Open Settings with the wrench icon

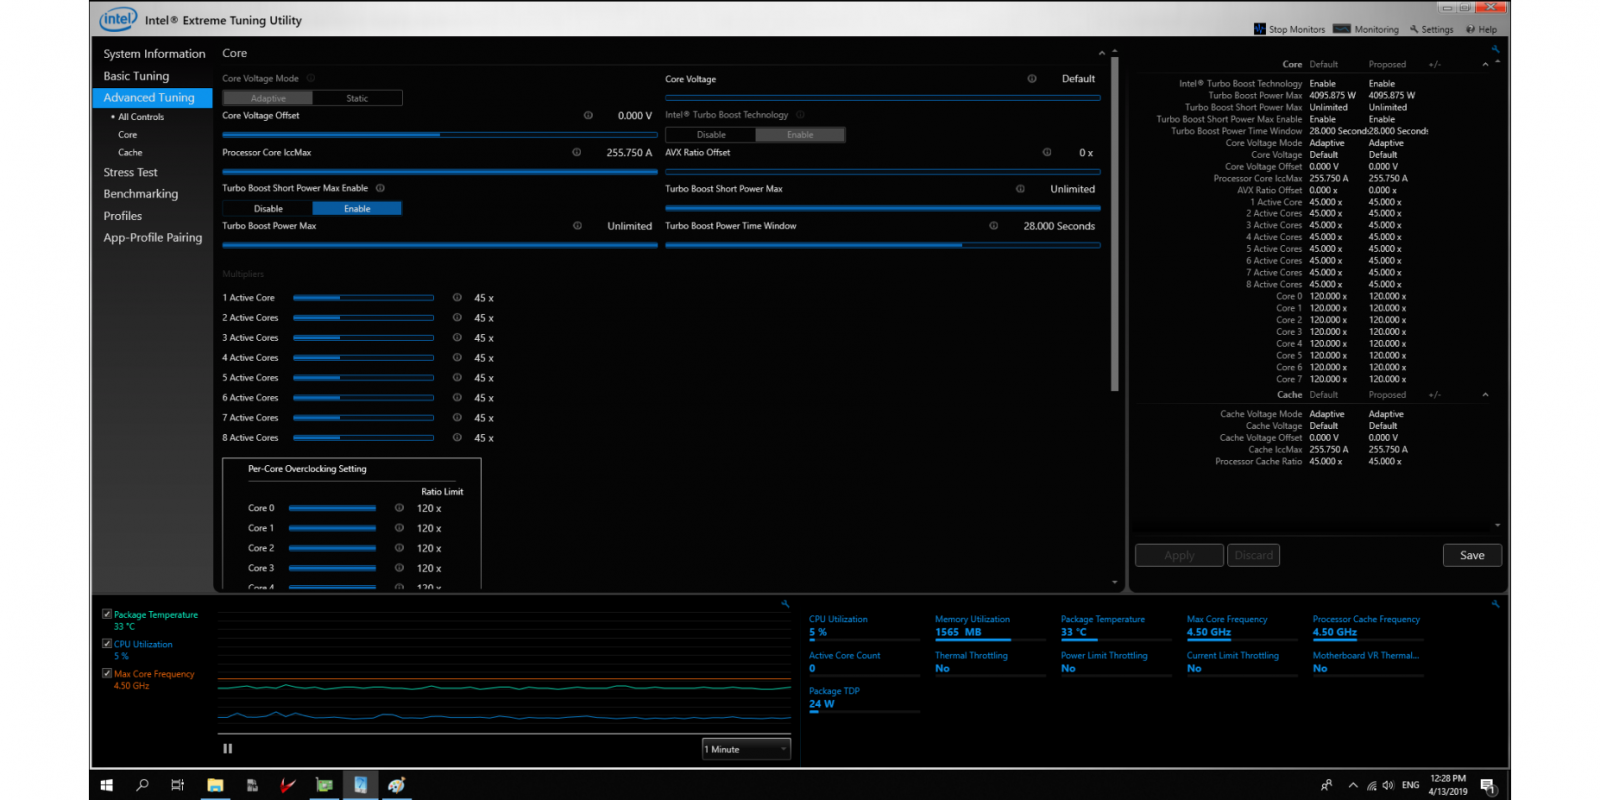click(x=1432, y=29)
